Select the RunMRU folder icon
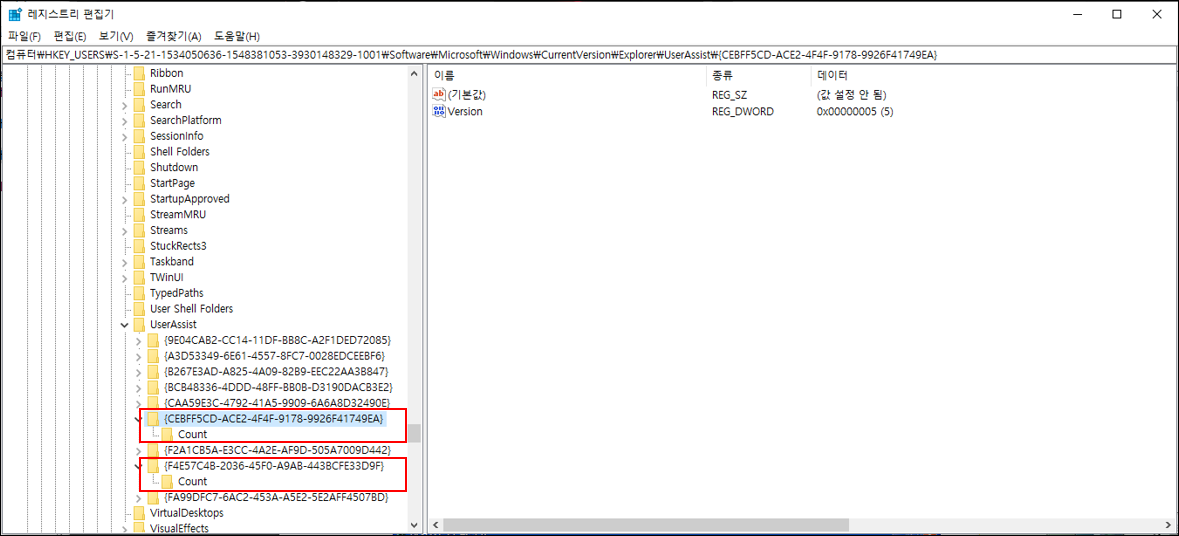Viewport: 1179px width, 536px height. point(139,89)
